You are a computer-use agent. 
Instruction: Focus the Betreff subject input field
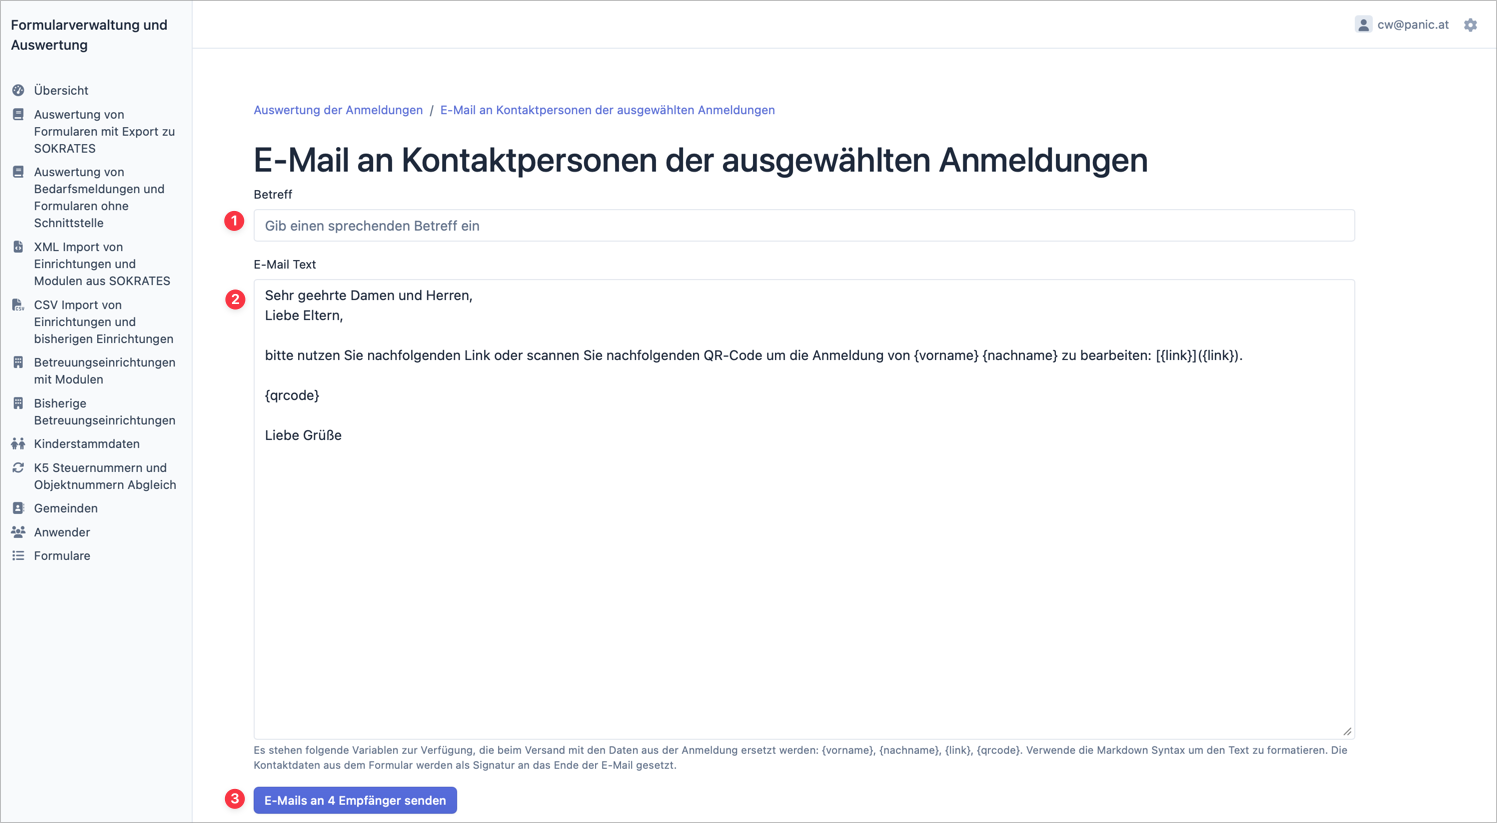pyautogui.click(x=804, y=226)
